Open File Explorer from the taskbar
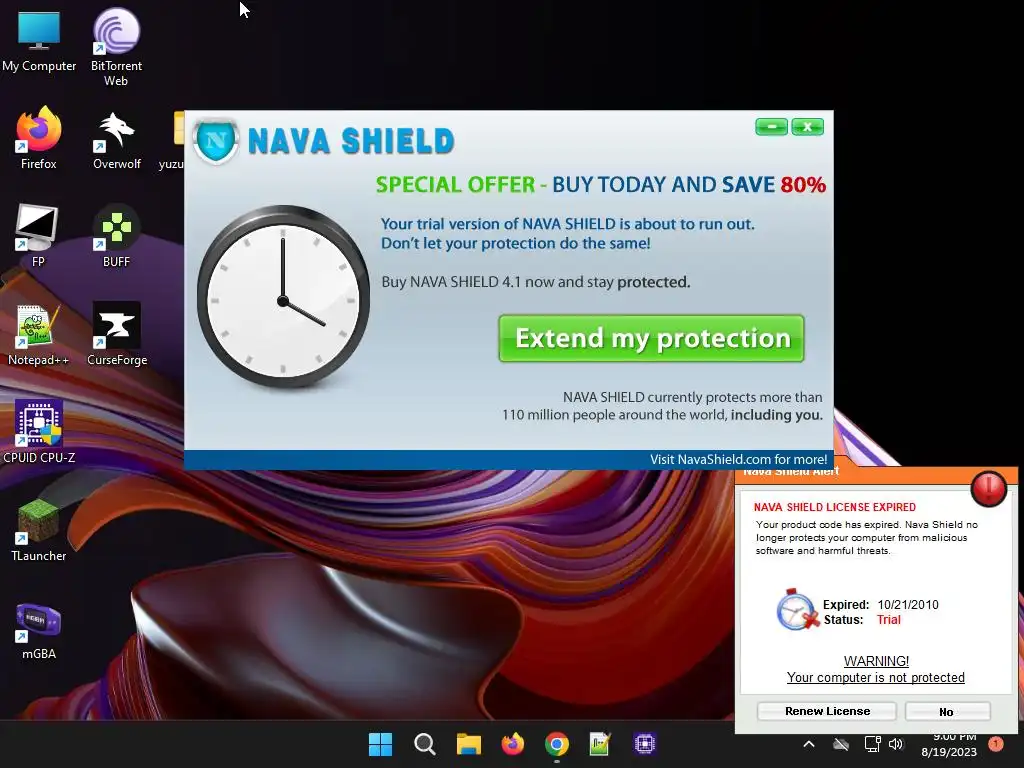Viewport: 1024px width, 768px height. (469, 744)
